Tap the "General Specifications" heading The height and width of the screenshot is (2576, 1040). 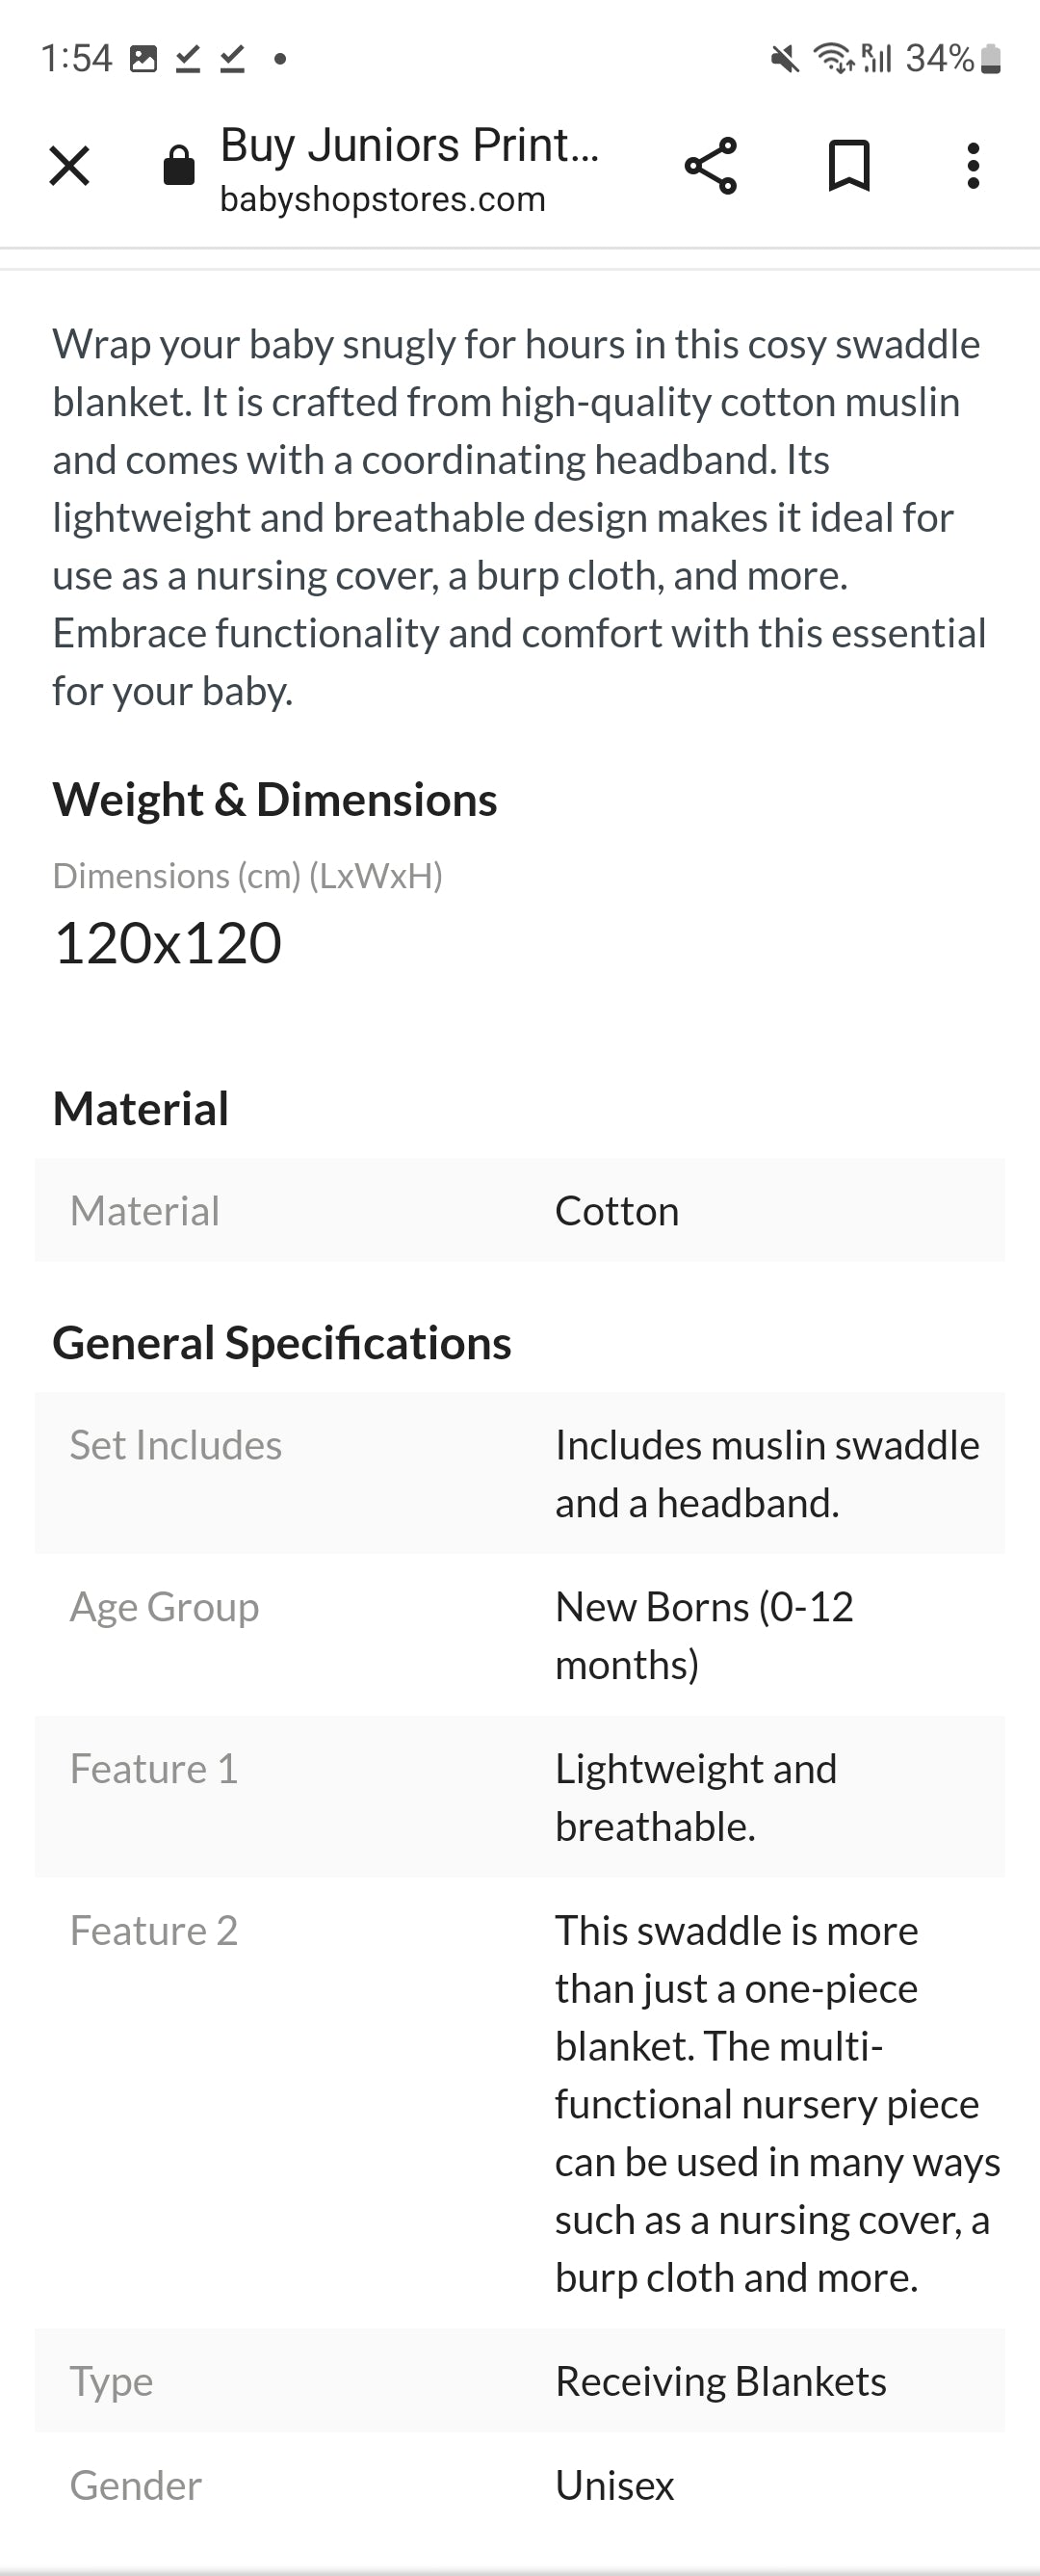pos(282,1343)
